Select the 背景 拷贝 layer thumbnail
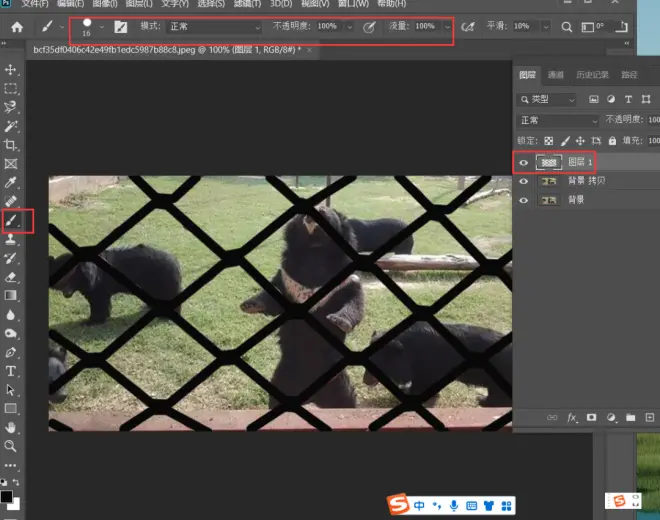 coord(548,181)
